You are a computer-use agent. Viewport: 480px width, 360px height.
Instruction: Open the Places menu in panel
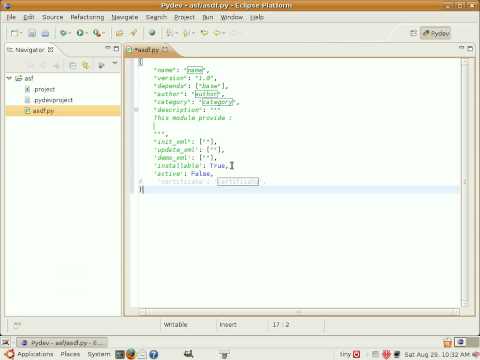click(x=70, y=354)
